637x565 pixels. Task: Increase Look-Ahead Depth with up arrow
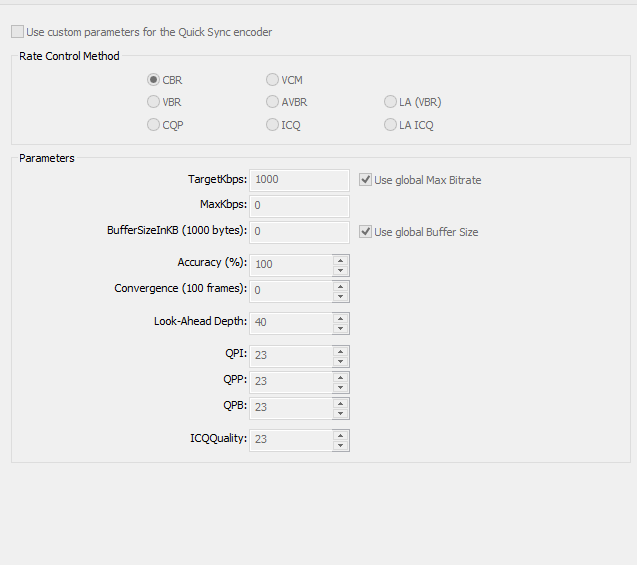(x=340, y=318)
